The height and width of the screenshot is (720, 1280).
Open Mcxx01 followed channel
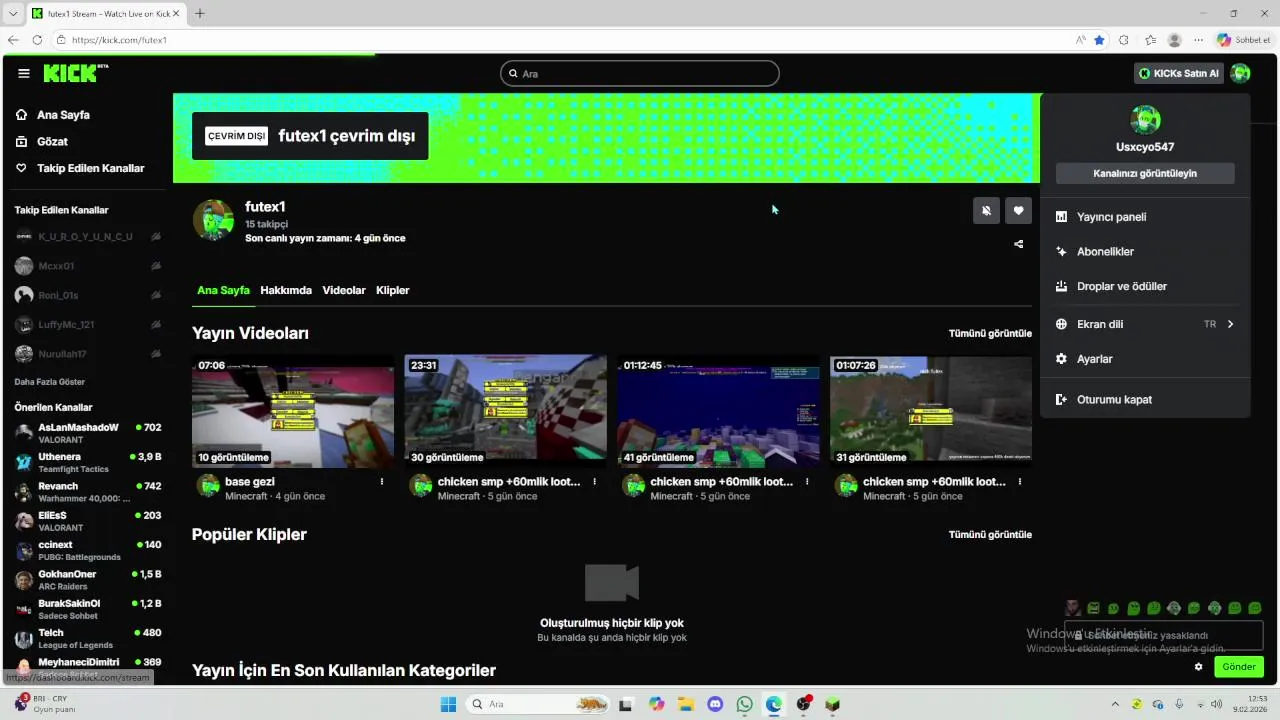coord(88,266)
